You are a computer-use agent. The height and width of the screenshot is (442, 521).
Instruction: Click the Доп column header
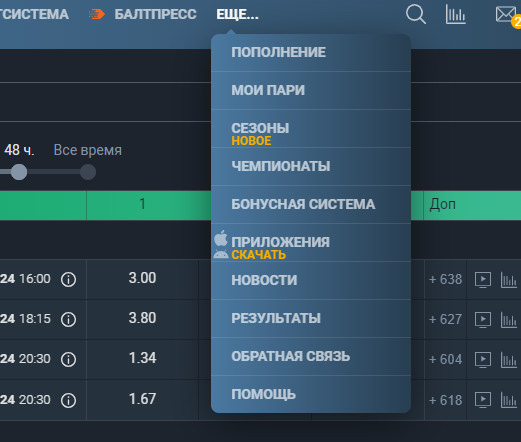coord(442,204)
